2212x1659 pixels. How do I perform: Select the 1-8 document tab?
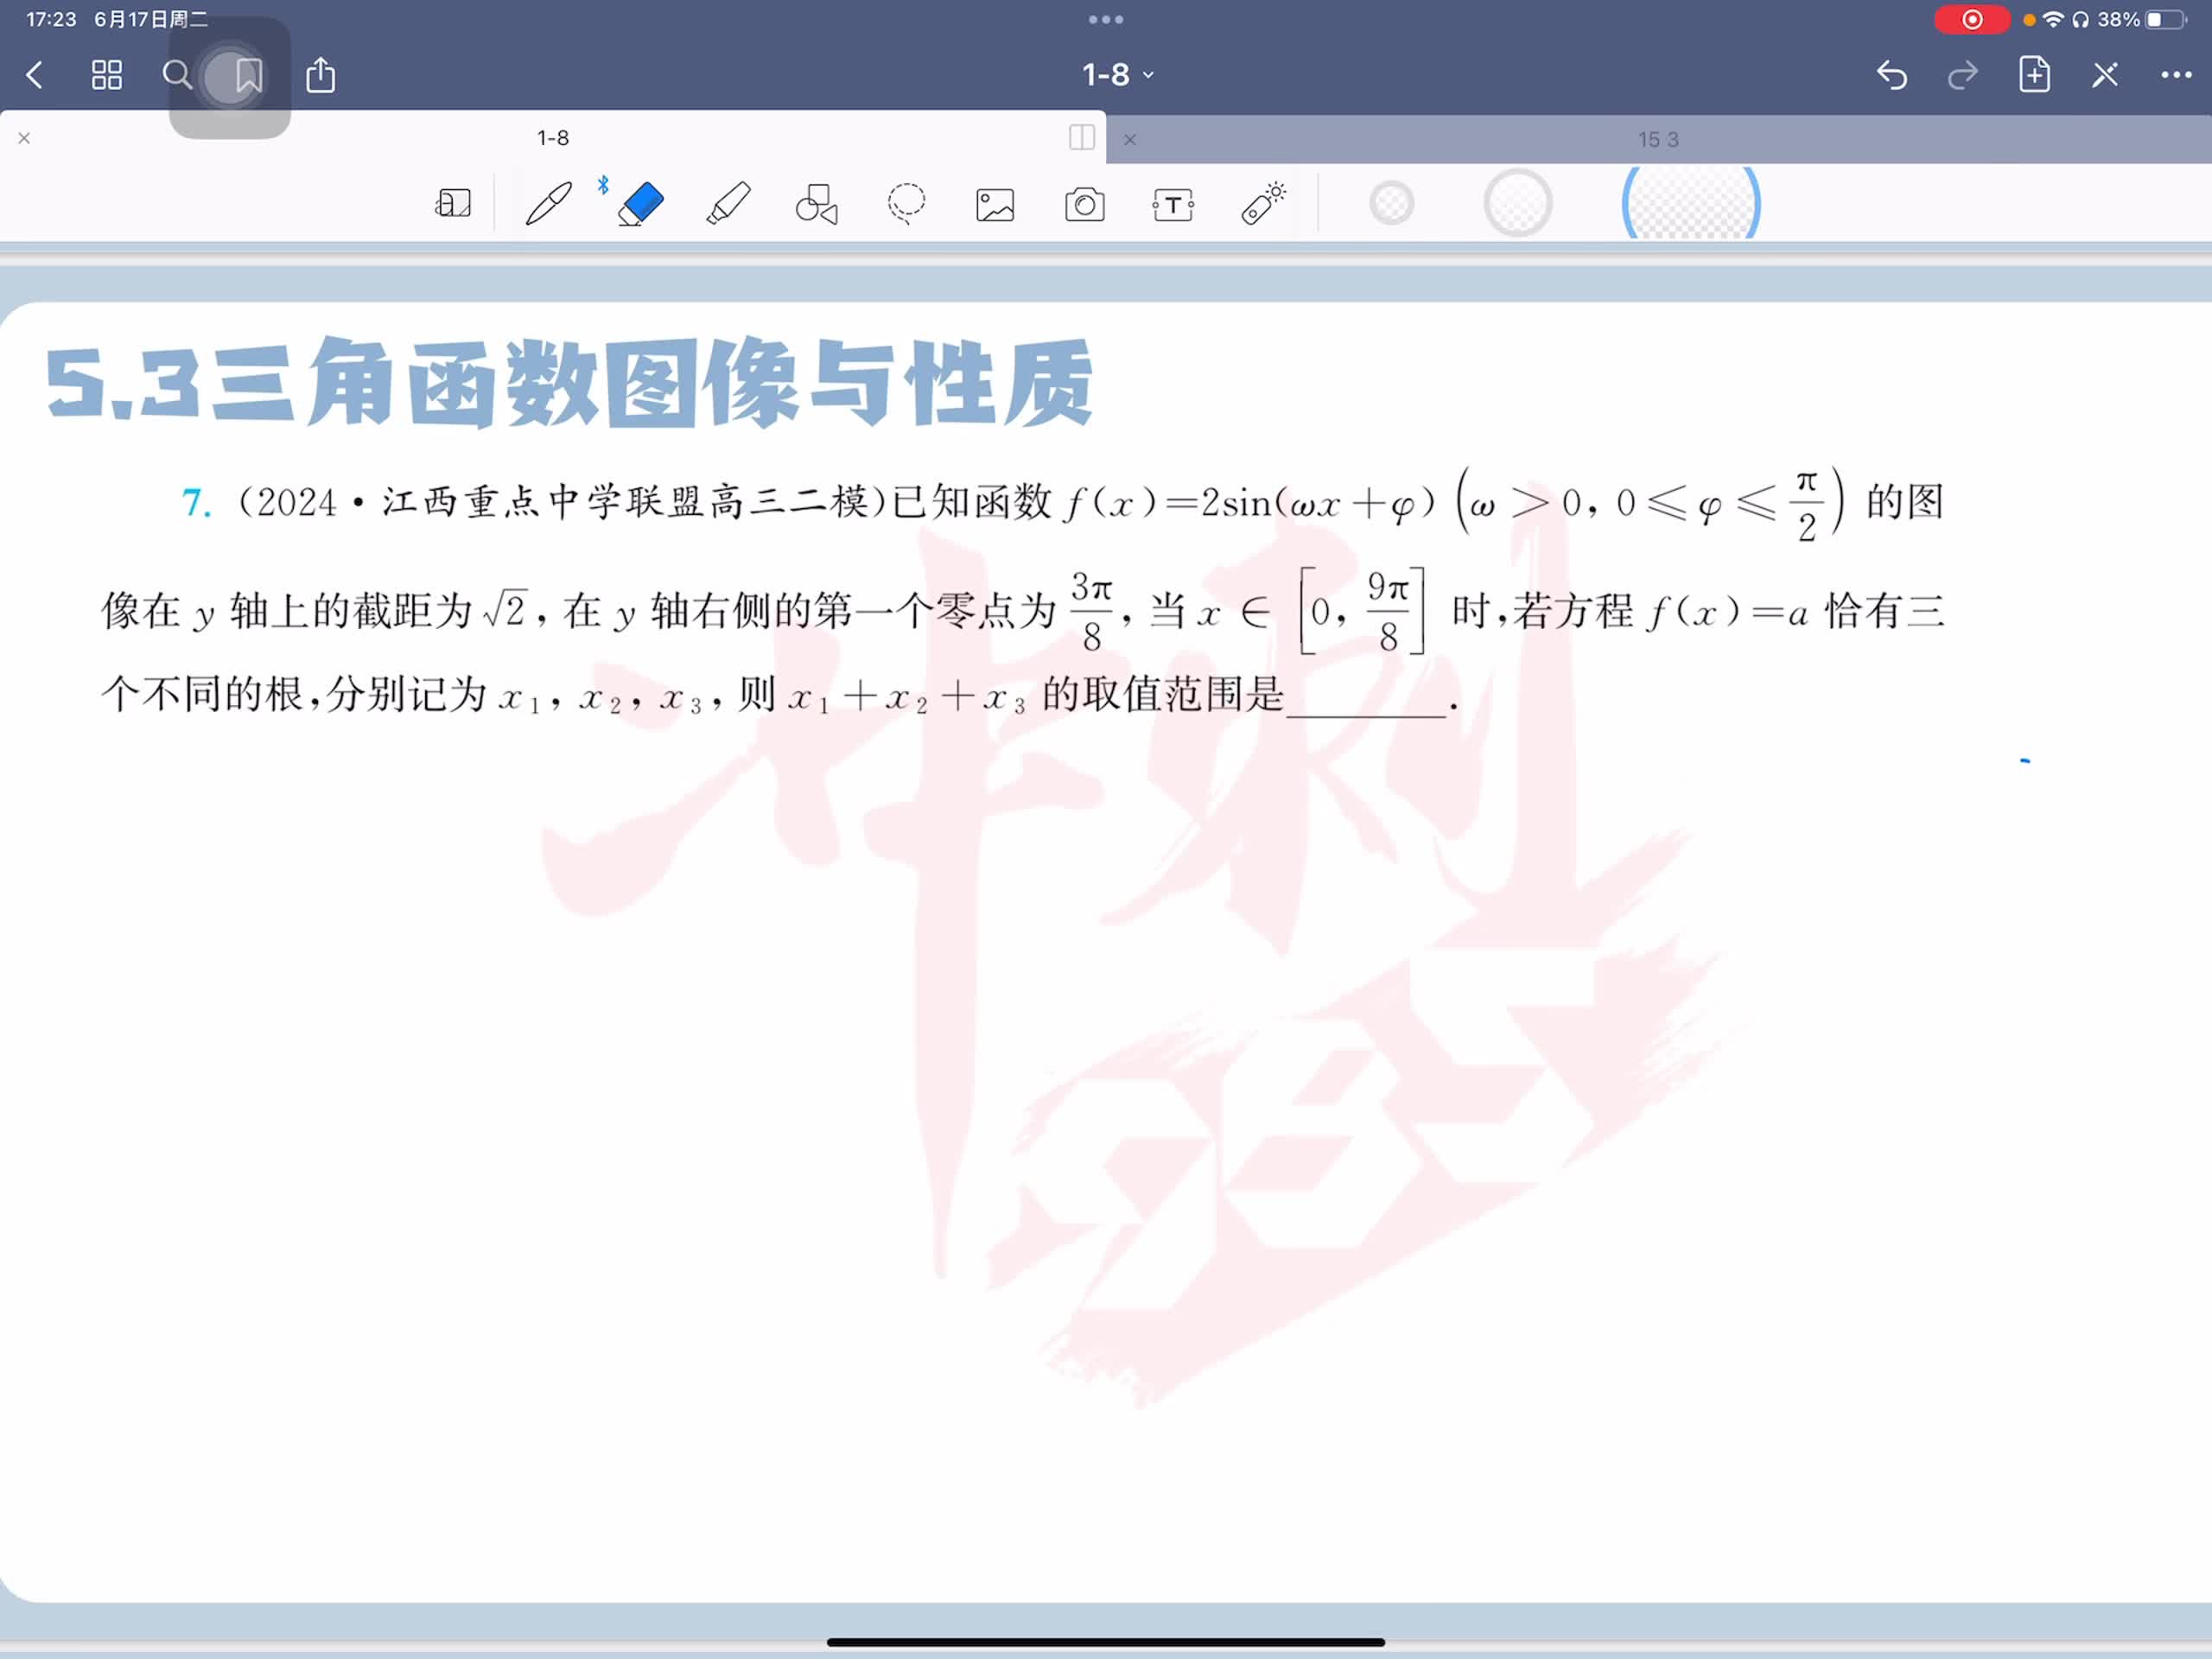pyautogui.click(x=552, y=138)
